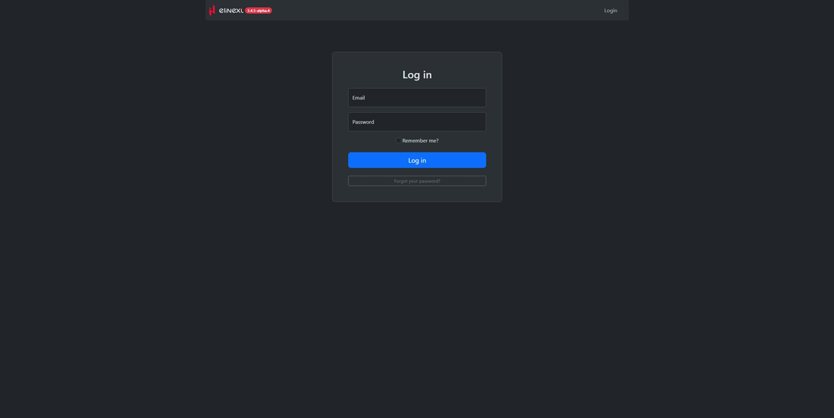Image resolution: width=834 pixels, height=418 pixels.
Task: Focus the Email input field
Action: 417,98
